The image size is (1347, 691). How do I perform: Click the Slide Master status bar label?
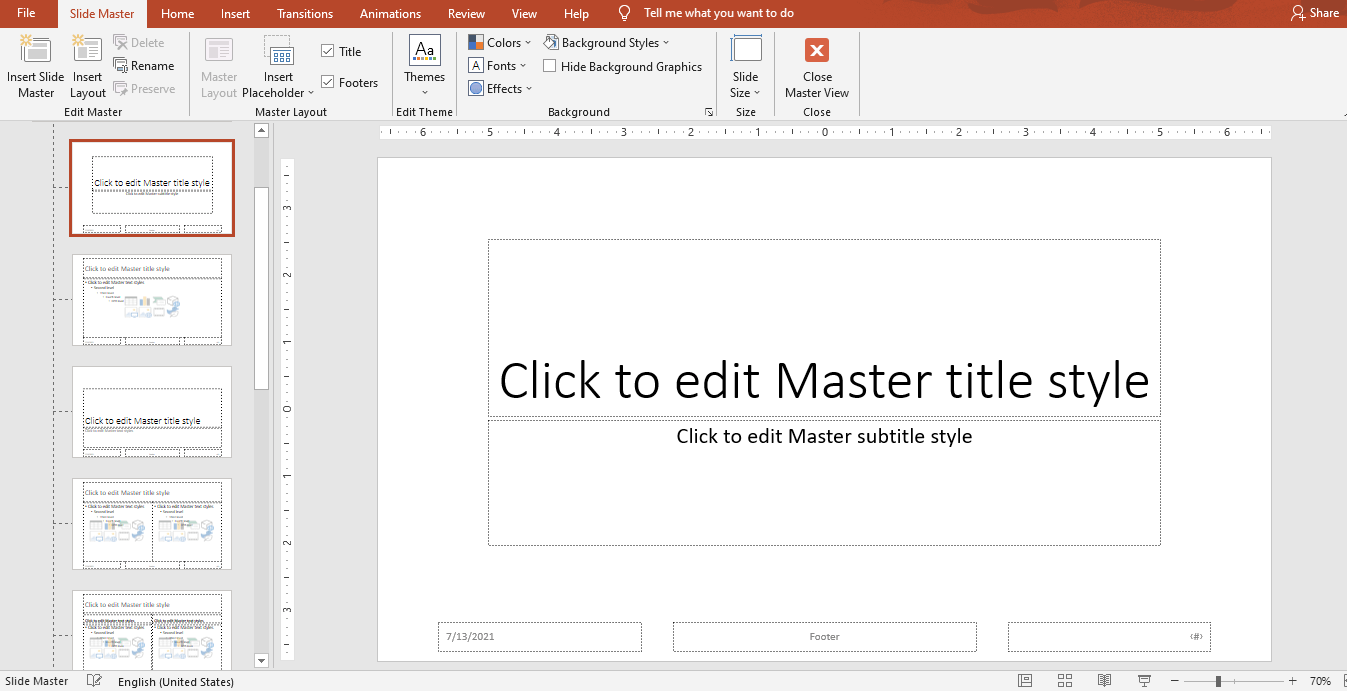click(x=37, y=681)
